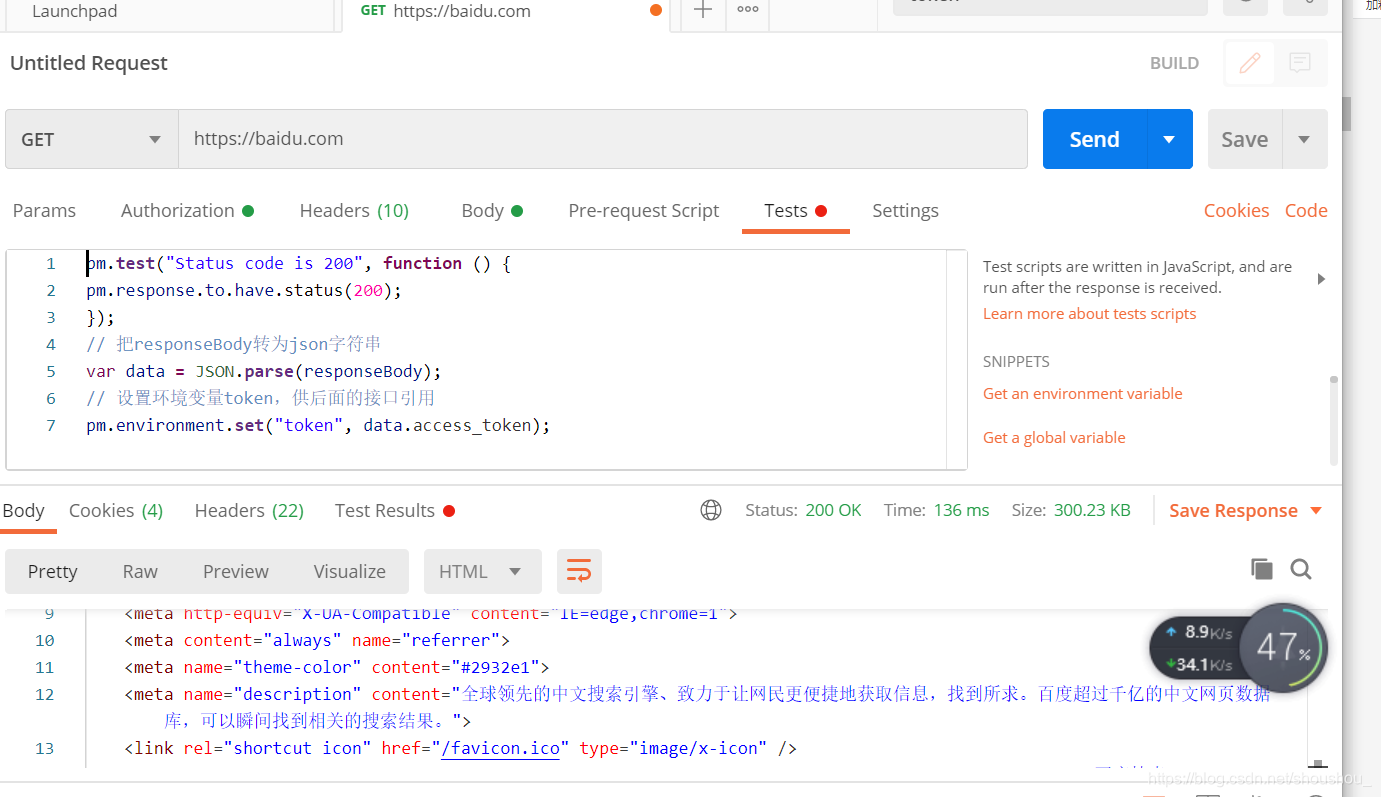Viewport: 1381px width, 797px height.
Task: Click the Size: 300.23 KB value
Action: tap(1071, 510)
